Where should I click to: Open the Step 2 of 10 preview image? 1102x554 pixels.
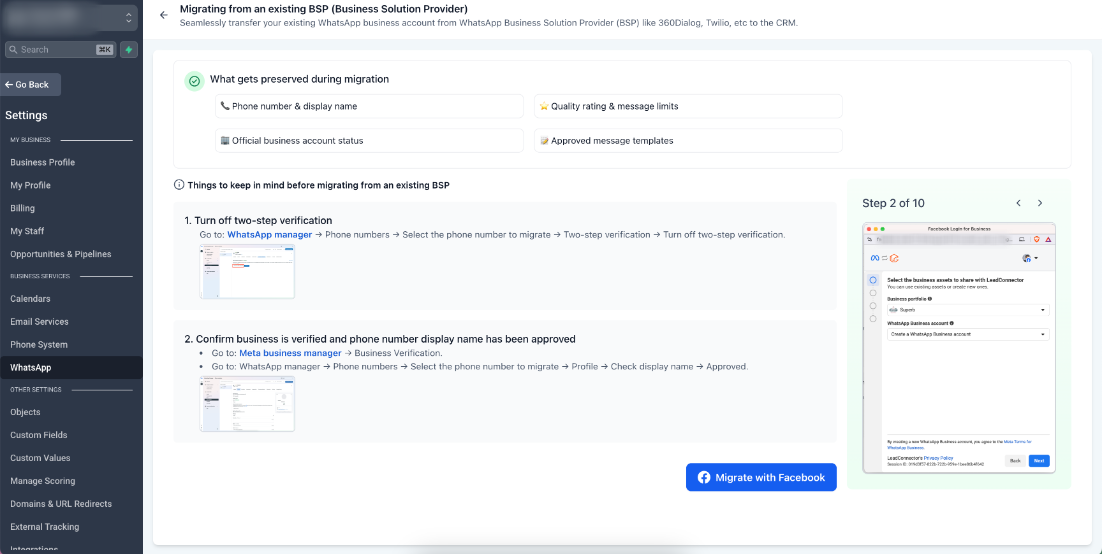point(959,347)
